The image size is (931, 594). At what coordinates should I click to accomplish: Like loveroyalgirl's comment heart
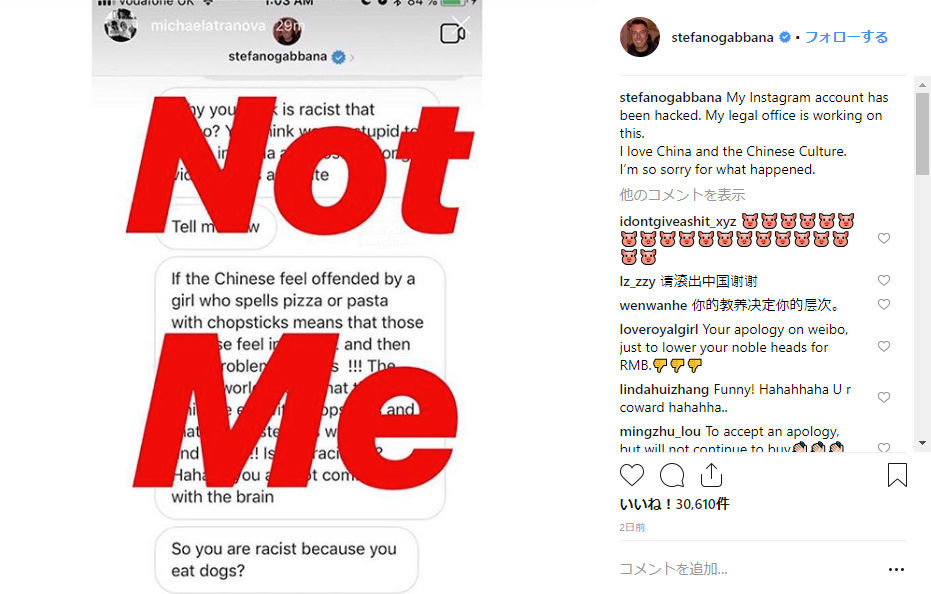884,346
